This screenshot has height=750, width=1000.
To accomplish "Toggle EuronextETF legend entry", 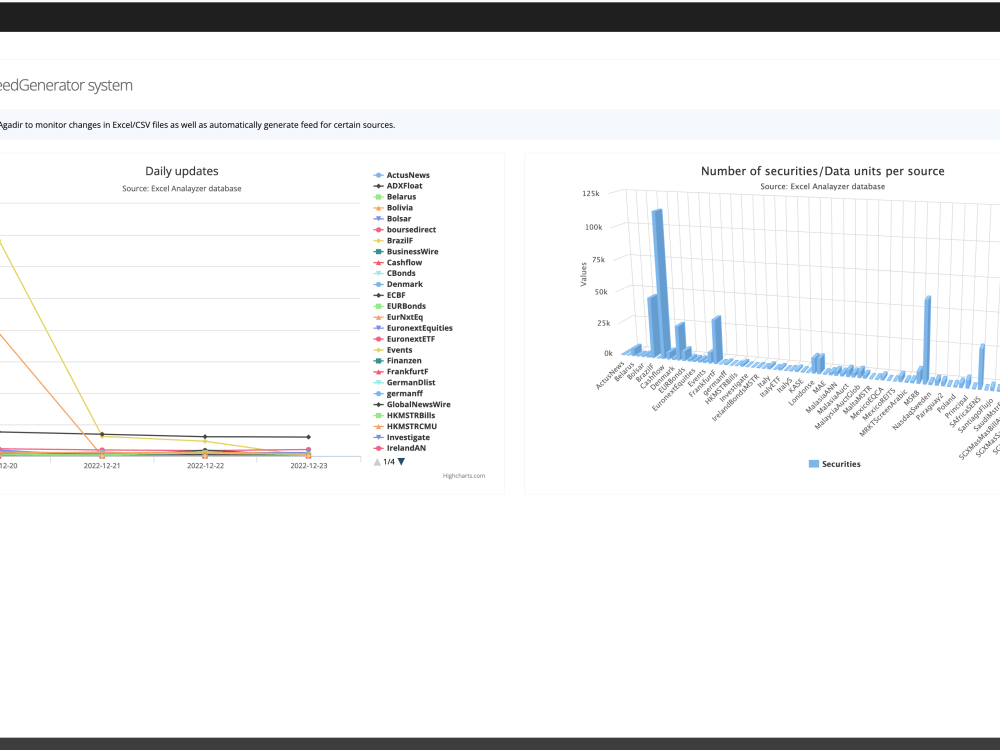I will [x=404, y=339].
